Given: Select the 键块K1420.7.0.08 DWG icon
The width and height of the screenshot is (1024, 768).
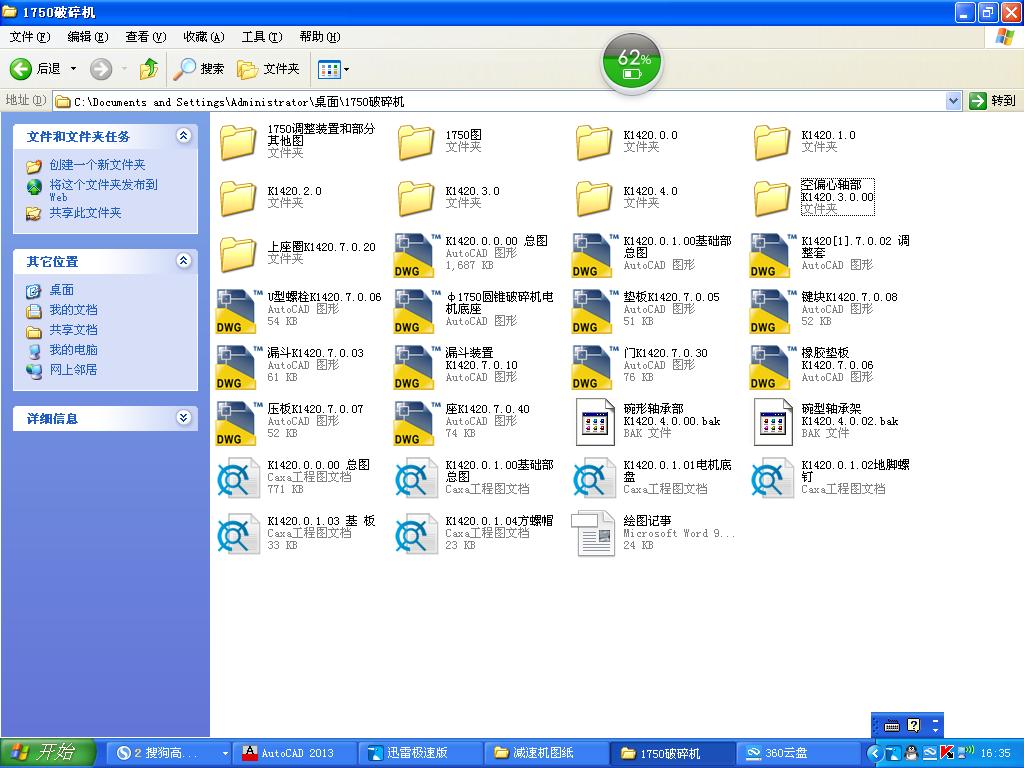Looking at the screenshot, I should pos(772,311).
